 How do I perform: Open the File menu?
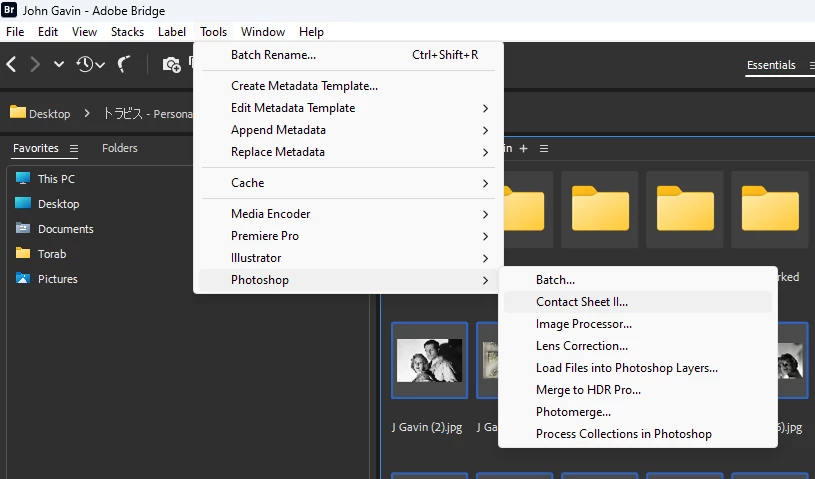click(15, 32)
